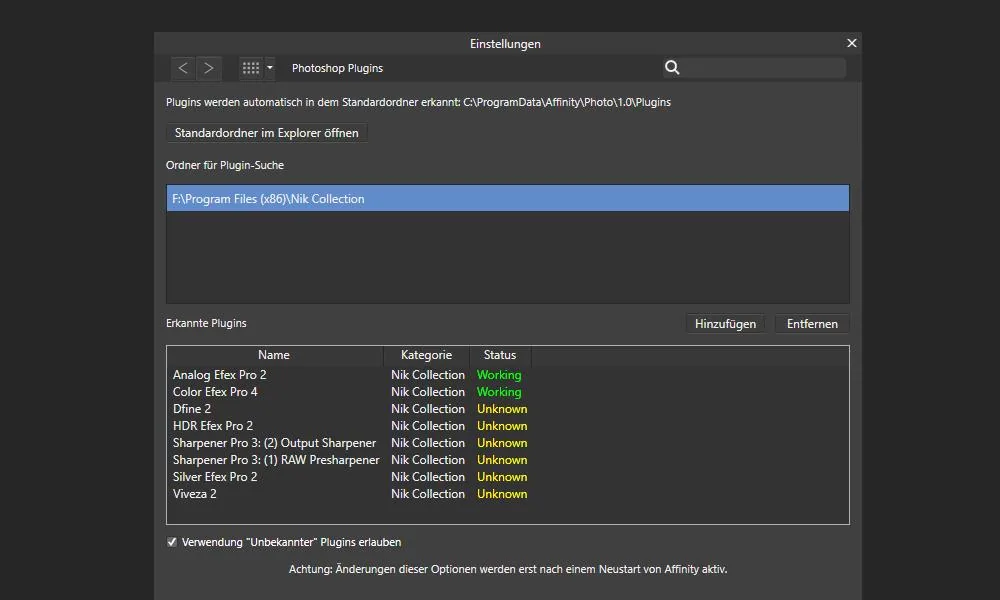The width and height of the screenshot is (1000, 600).
Task: Click Working status of Color Efex Pro 4
Action: [499, 392]
